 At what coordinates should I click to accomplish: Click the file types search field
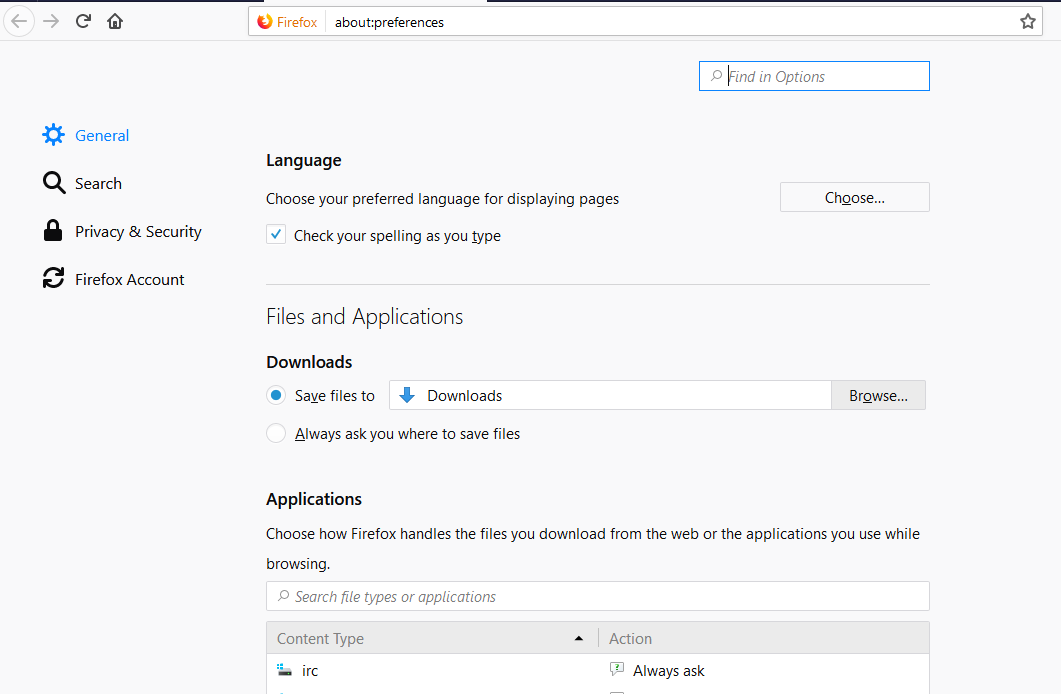click(597, 596)
